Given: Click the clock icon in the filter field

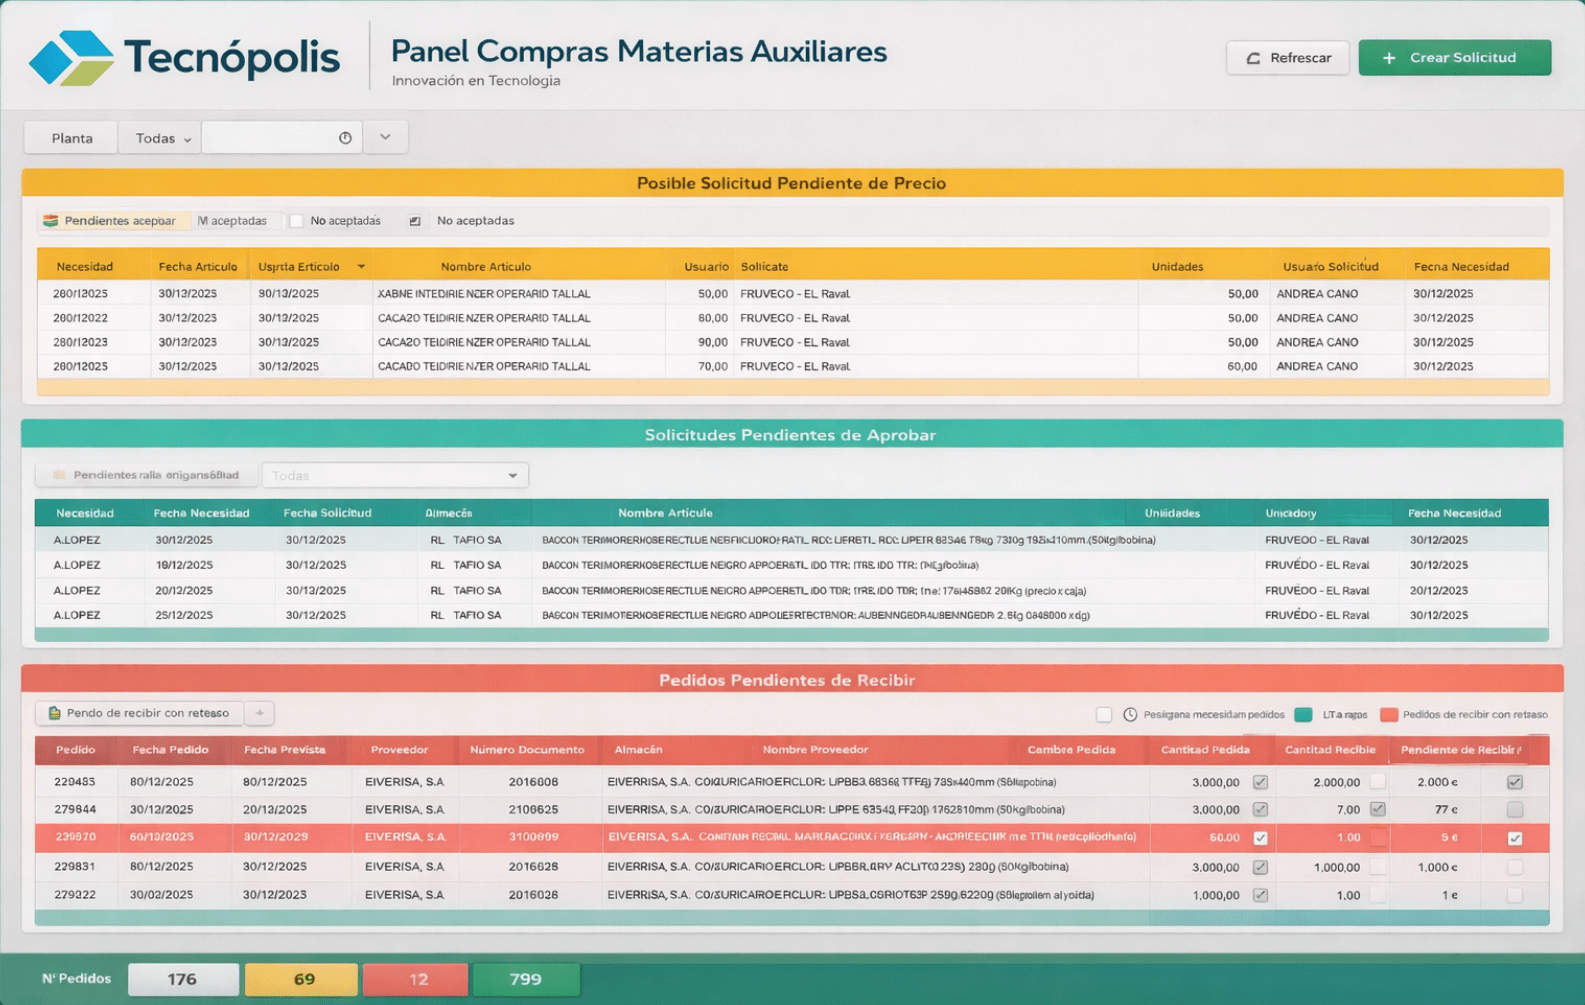Looking at the screenshot, I should point(345,138).
